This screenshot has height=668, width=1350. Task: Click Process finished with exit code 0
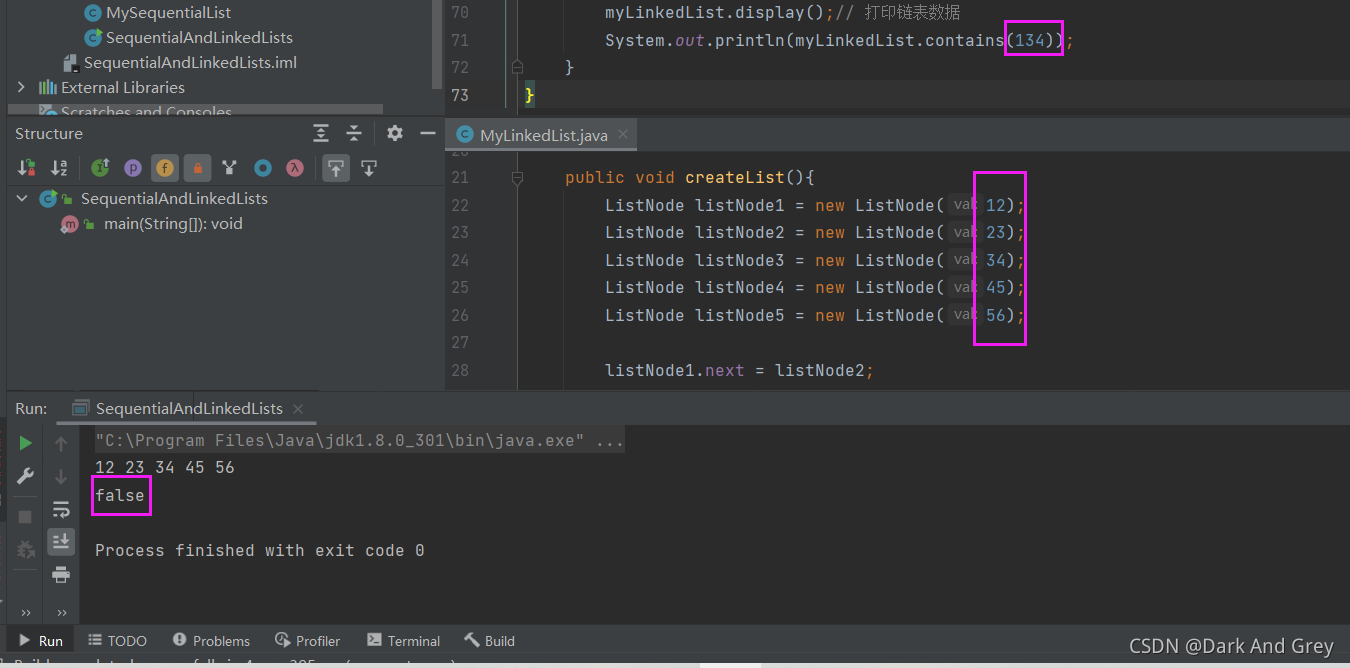259,550
